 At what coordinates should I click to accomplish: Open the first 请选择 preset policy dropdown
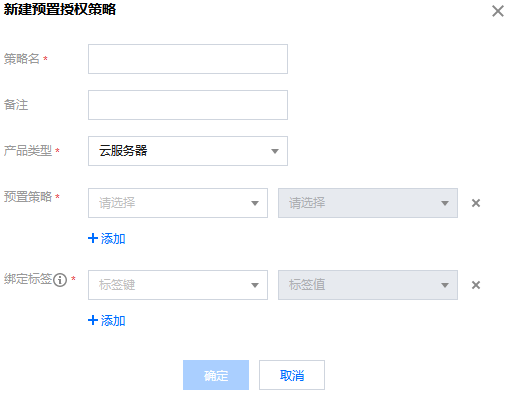178,203
